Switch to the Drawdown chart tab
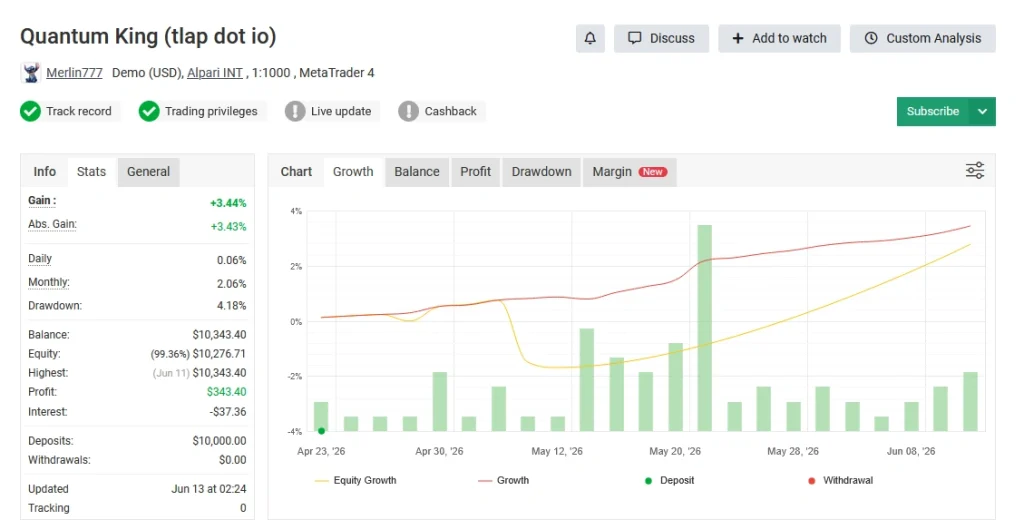1024x520 pixels. pos(541,172)
